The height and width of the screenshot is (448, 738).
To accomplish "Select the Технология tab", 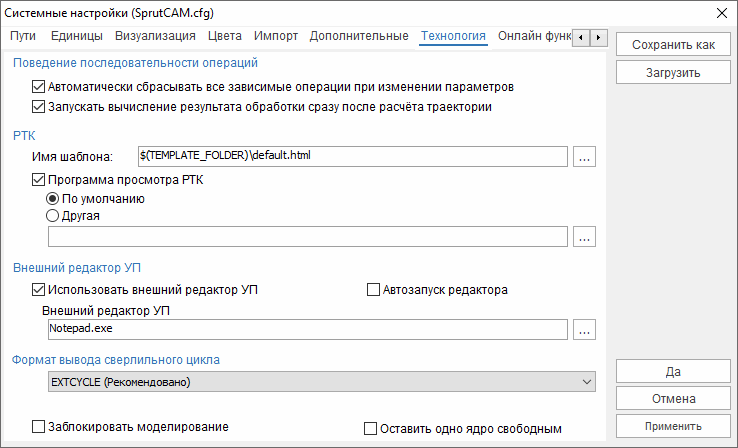I will 453,36.
